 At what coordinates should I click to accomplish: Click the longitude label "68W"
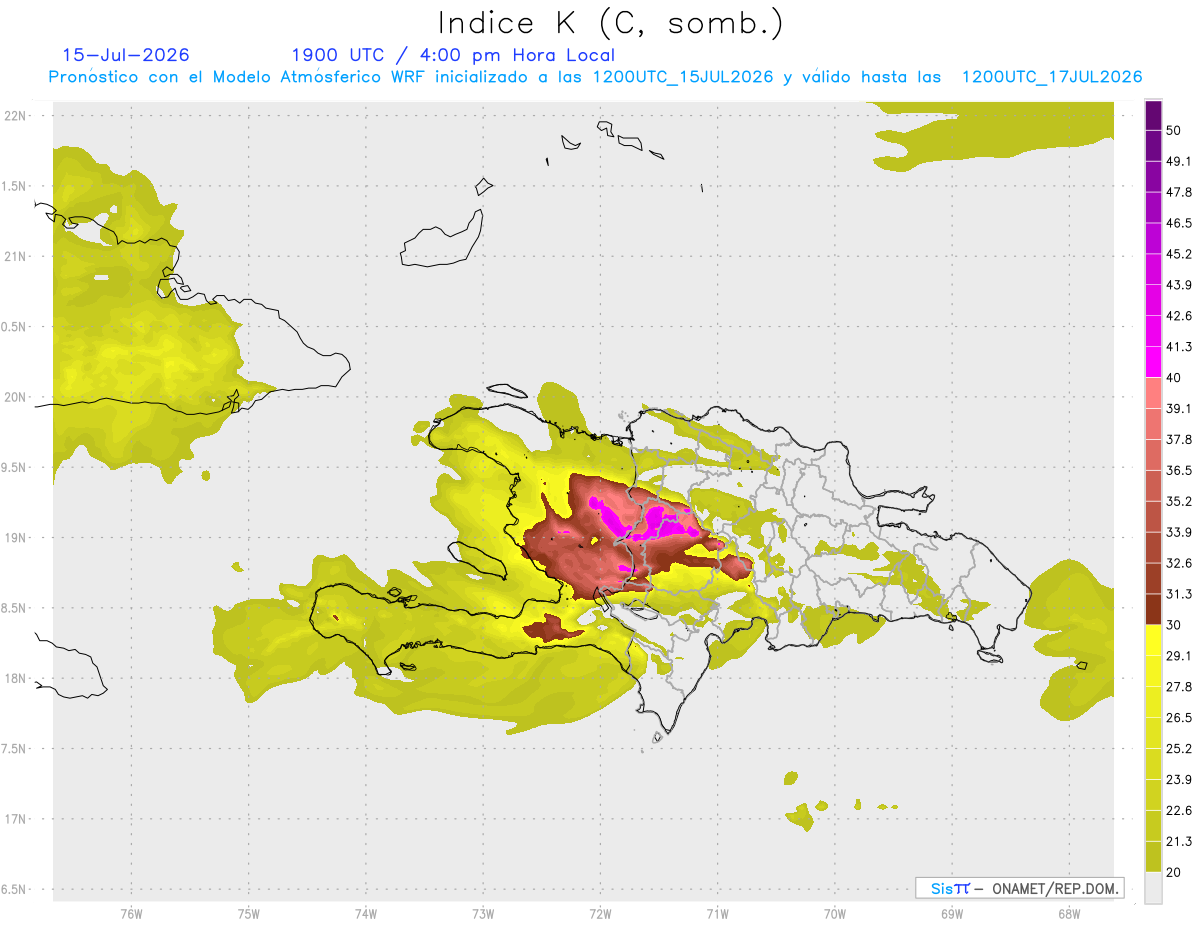point(1067,913)
